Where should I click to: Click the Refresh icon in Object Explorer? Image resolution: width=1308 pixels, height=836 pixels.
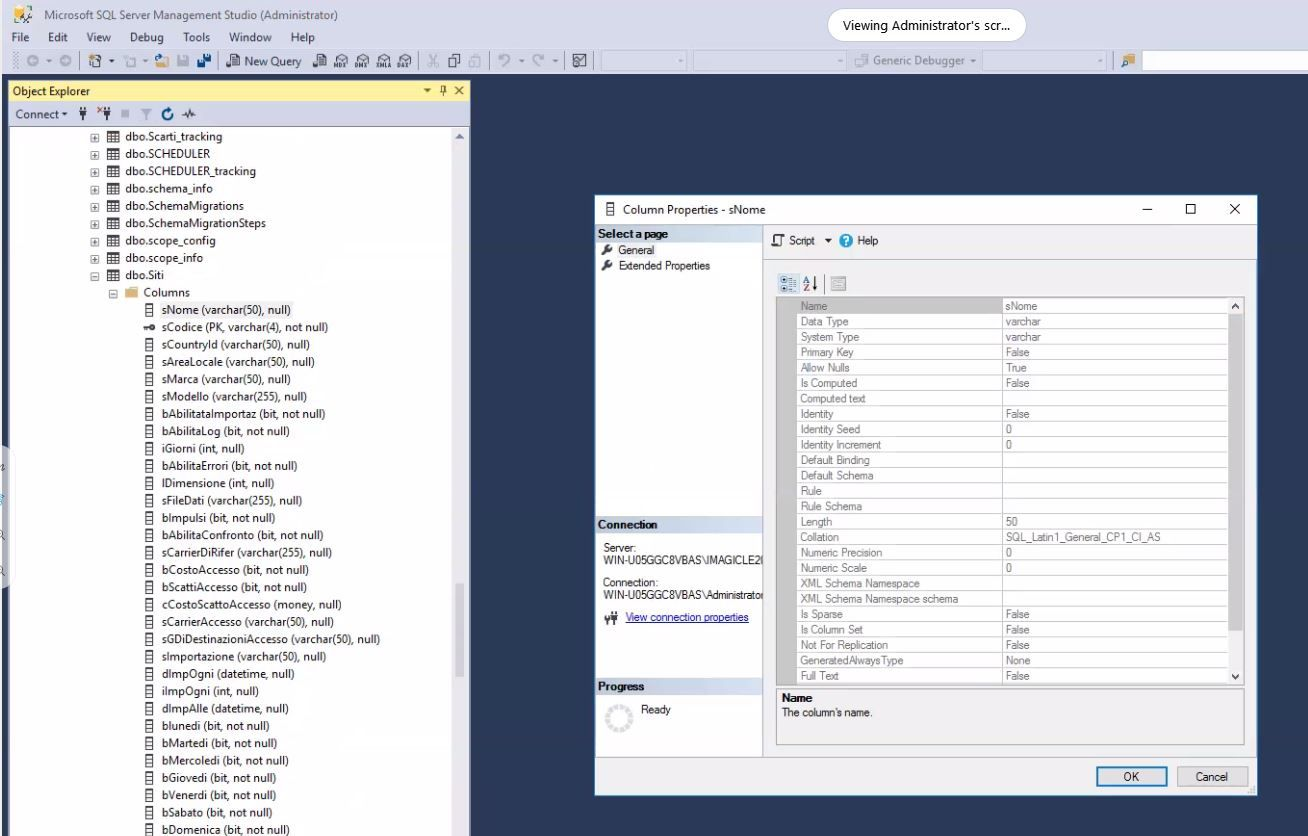tap(167, 114)
